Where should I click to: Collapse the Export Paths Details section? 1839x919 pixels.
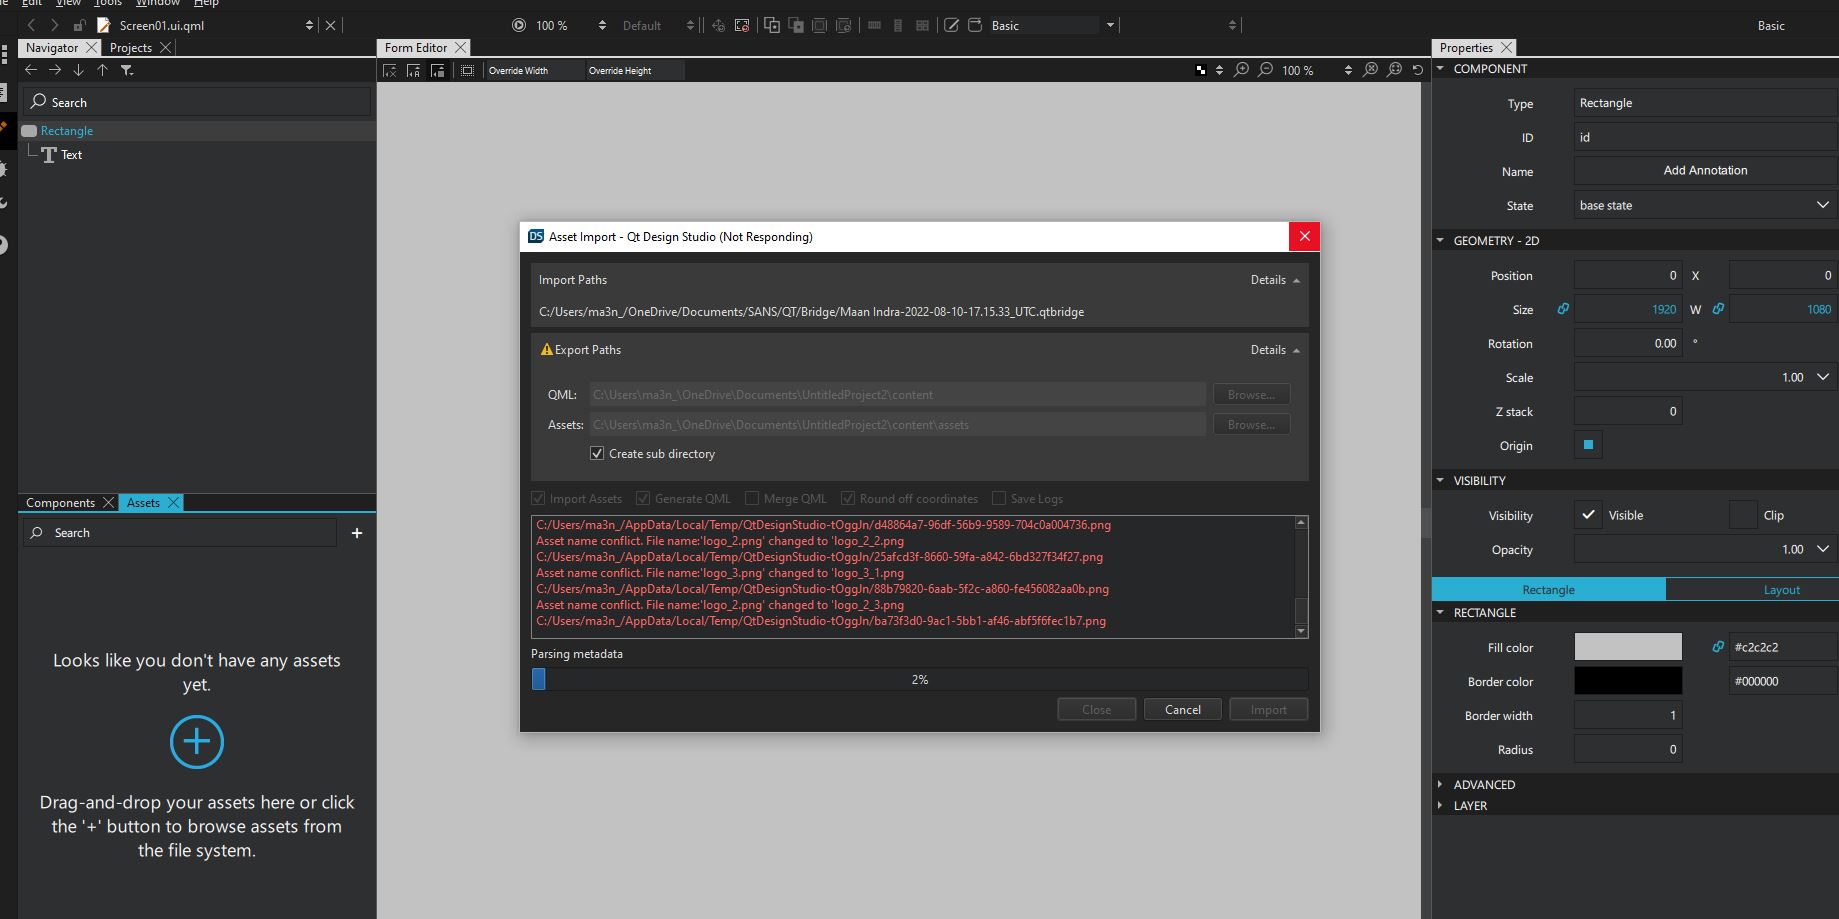[1275, 350]
